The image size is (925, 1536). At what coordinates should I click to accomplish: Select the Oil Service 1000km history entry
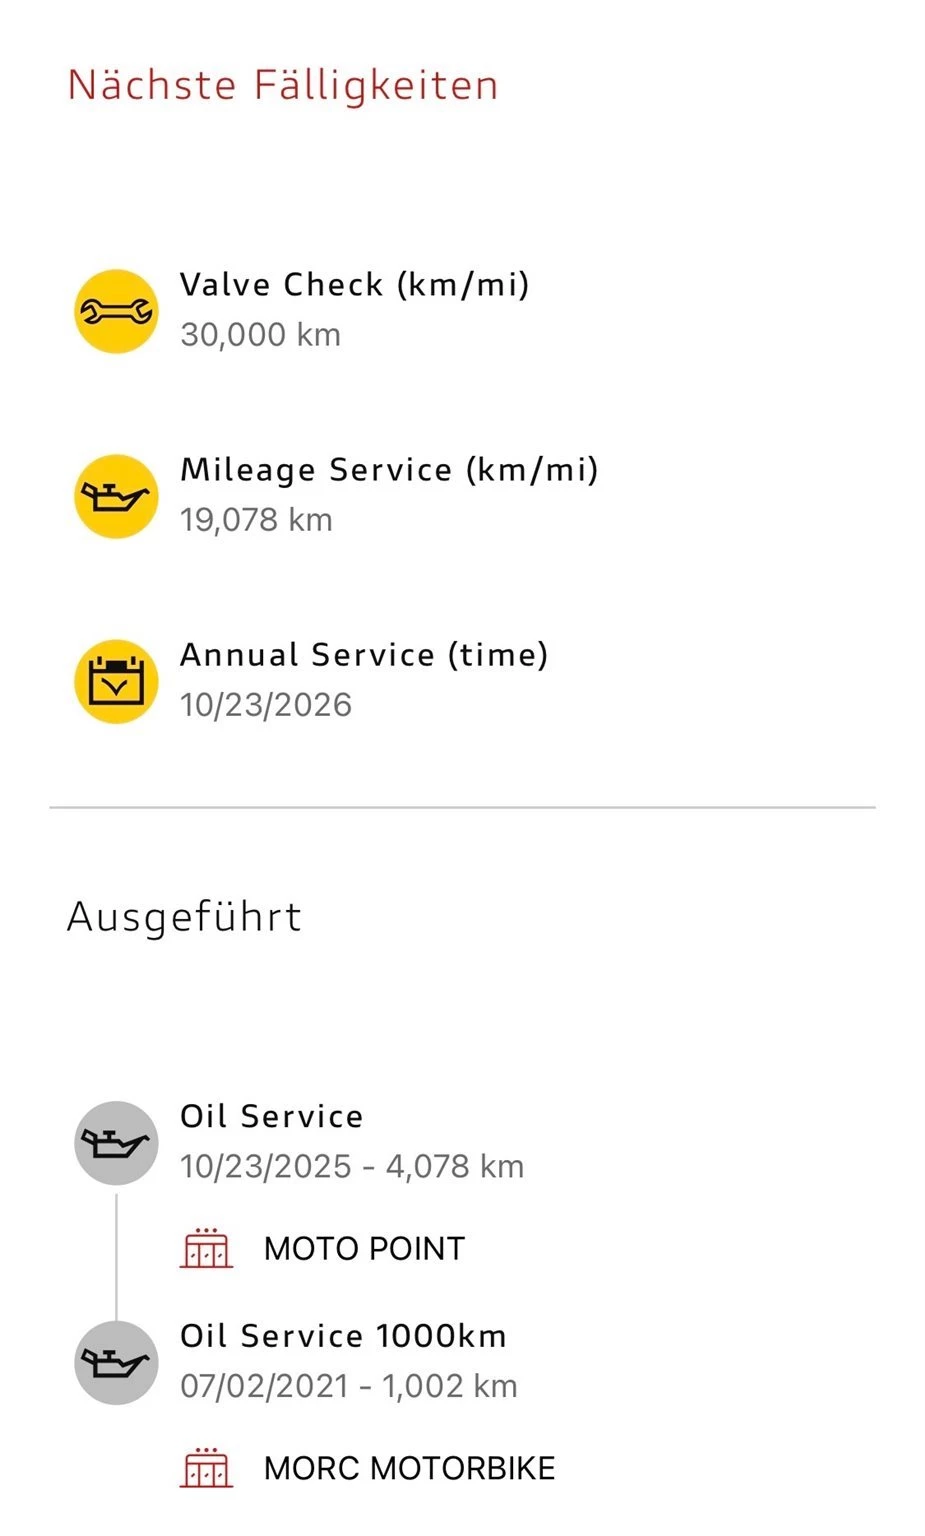pyautogui.click(x=343, y=1336)
